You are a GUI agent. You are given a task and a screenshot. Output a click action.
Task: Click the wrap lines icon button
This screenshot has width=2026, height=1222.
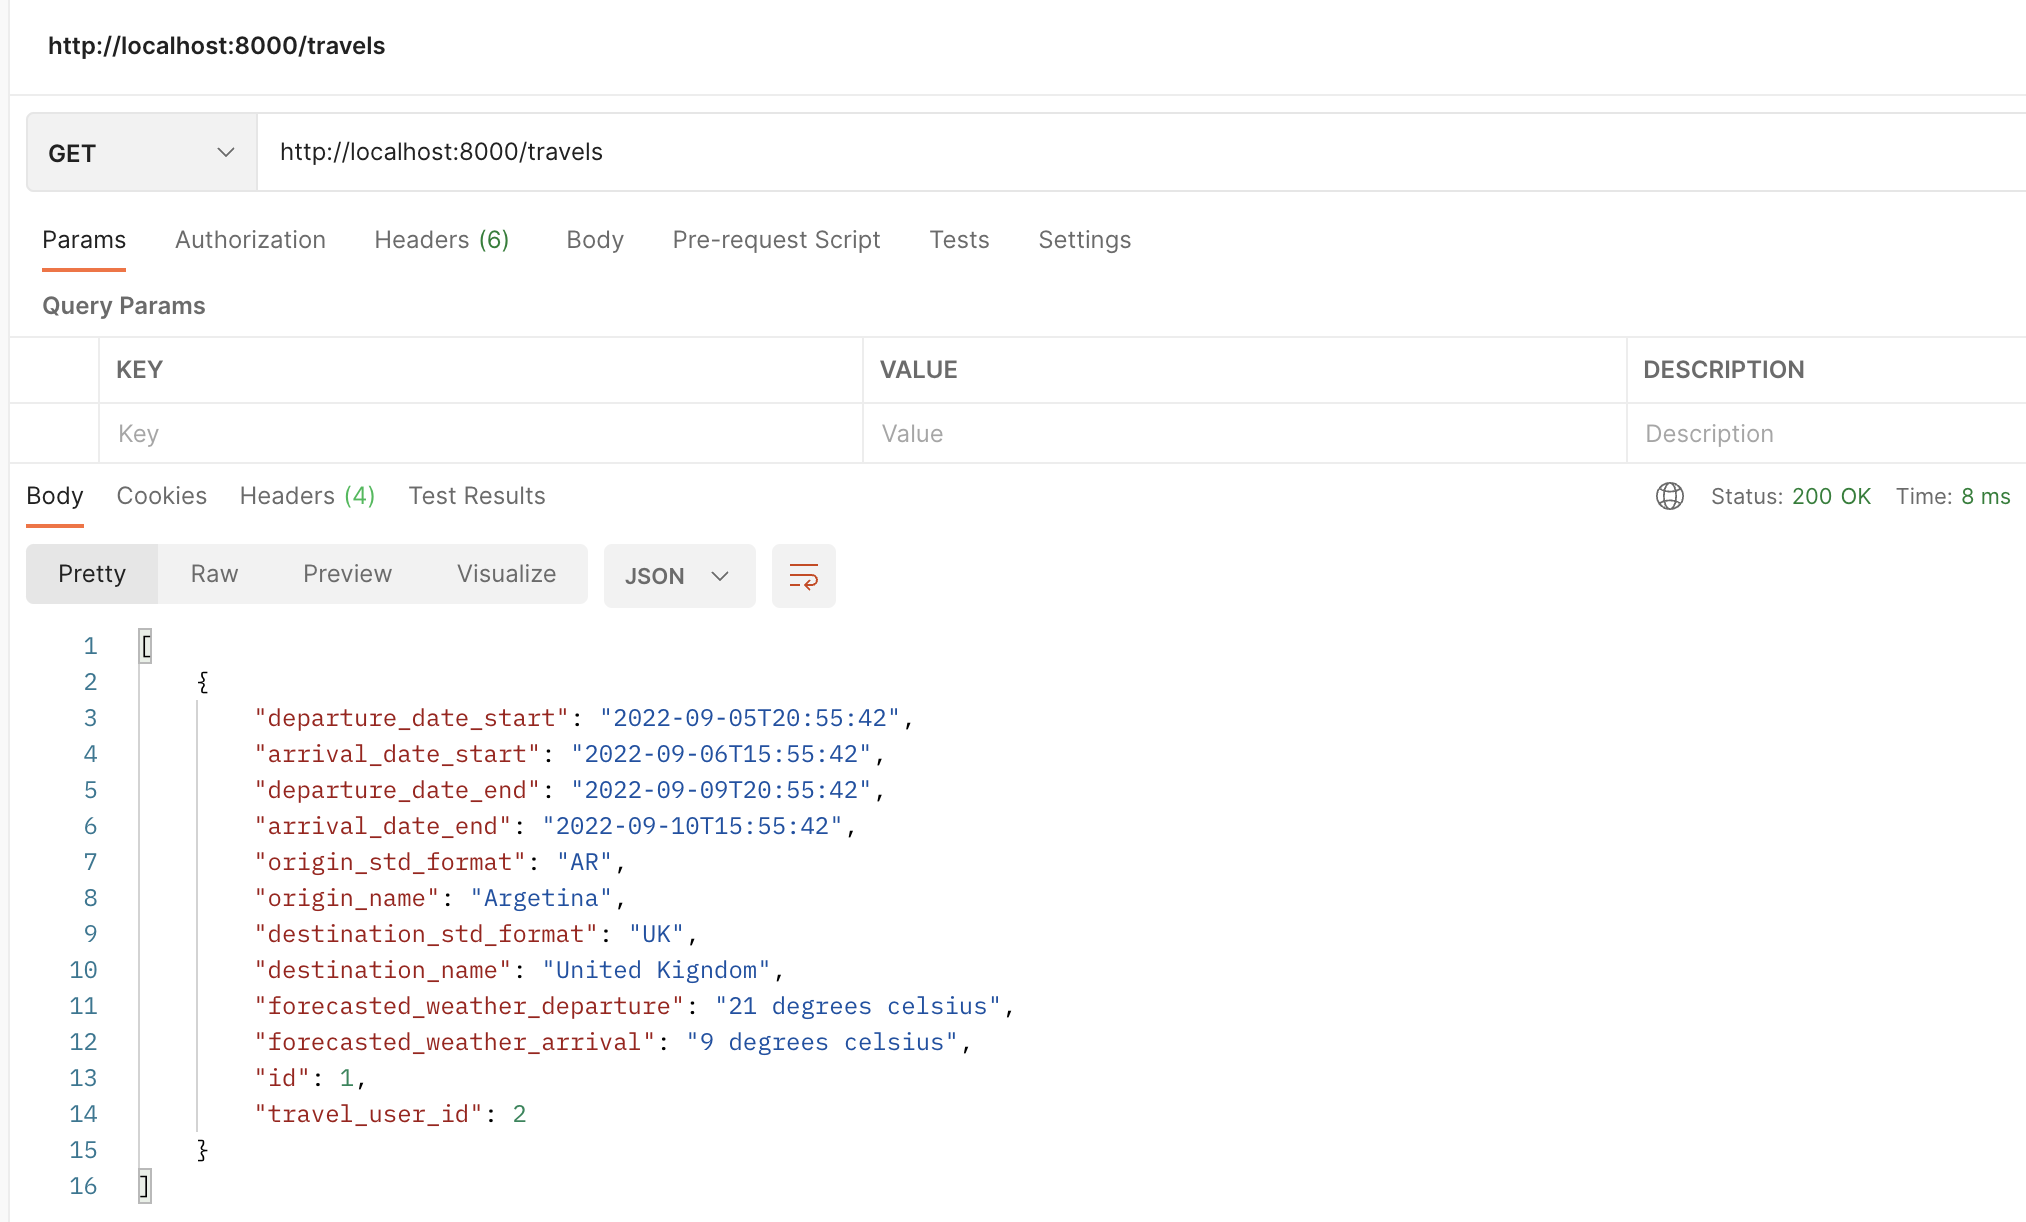[x=804, y=576]
